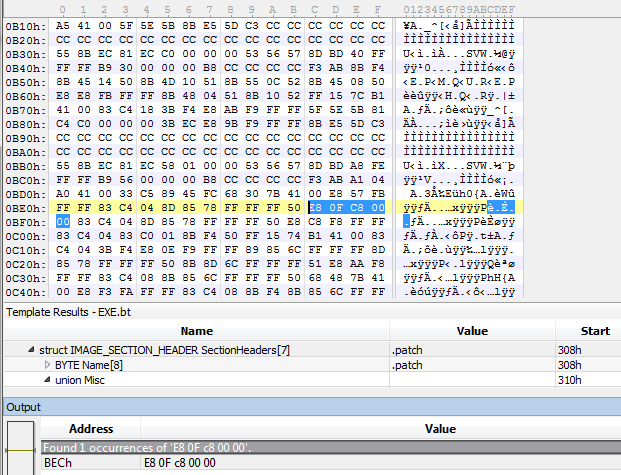Click highlighted byte E8 in row 0BE0h
621x475 pixels.
pos(315,208)
